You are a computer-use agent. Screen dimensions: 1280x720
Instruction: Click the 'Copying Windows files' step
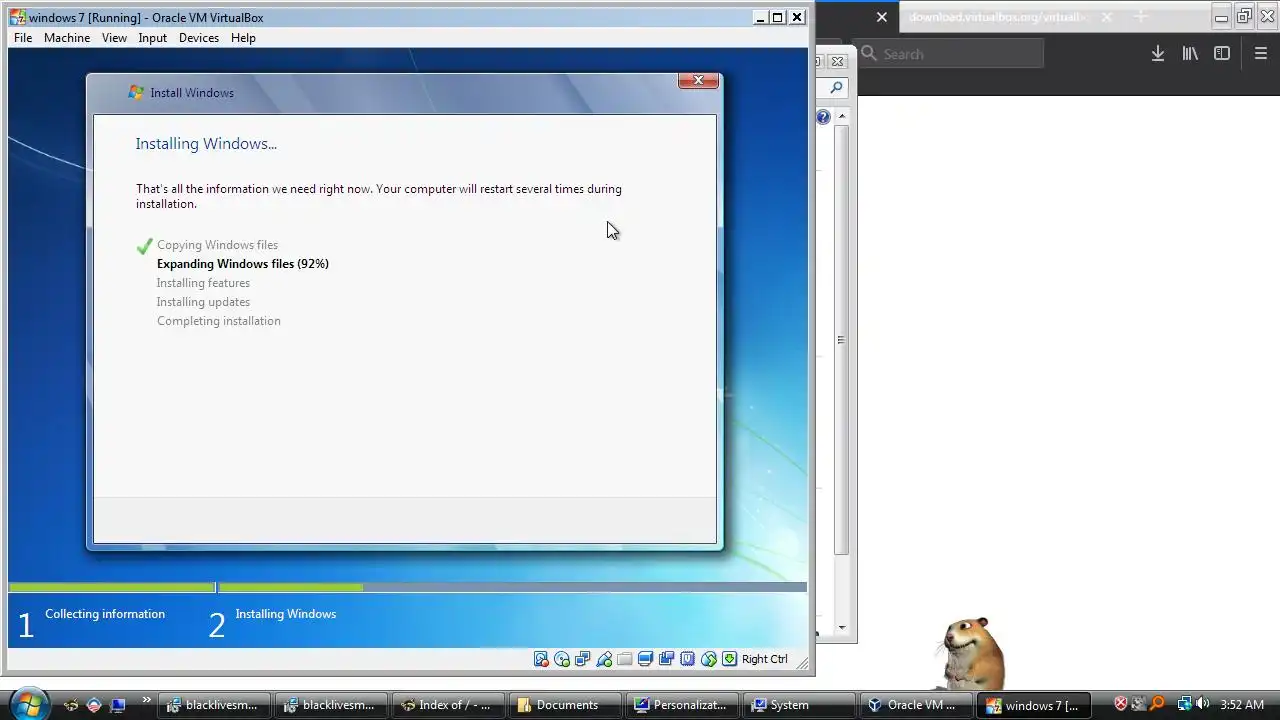[217, 245]
